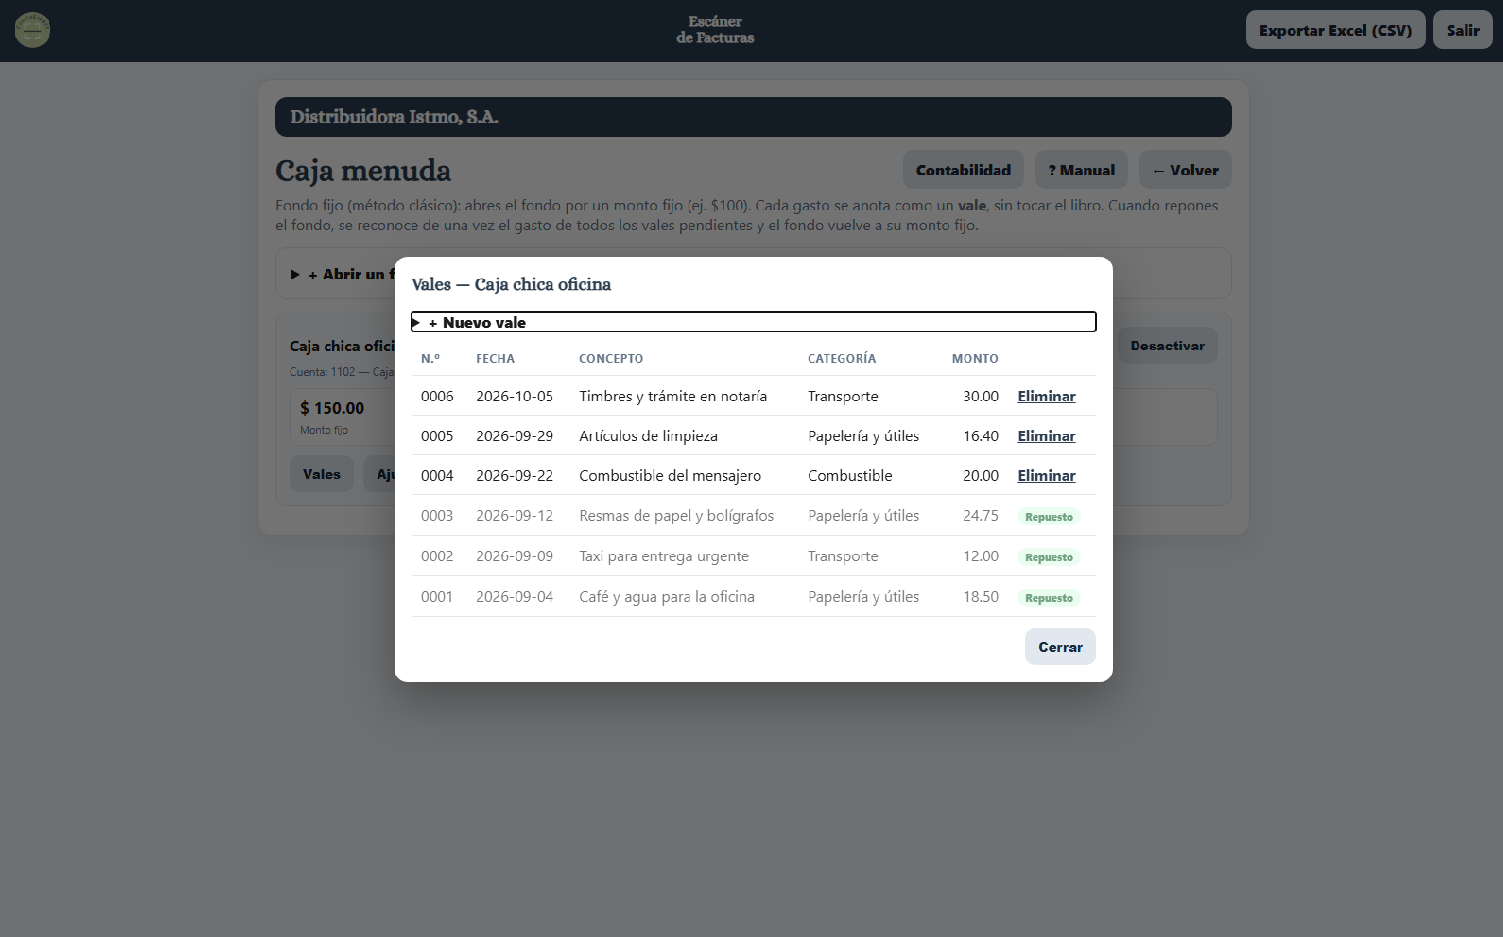Click the Salir button to log out
The image size is (1503, 937).
pyautogui.click(x=1462, y=30)
